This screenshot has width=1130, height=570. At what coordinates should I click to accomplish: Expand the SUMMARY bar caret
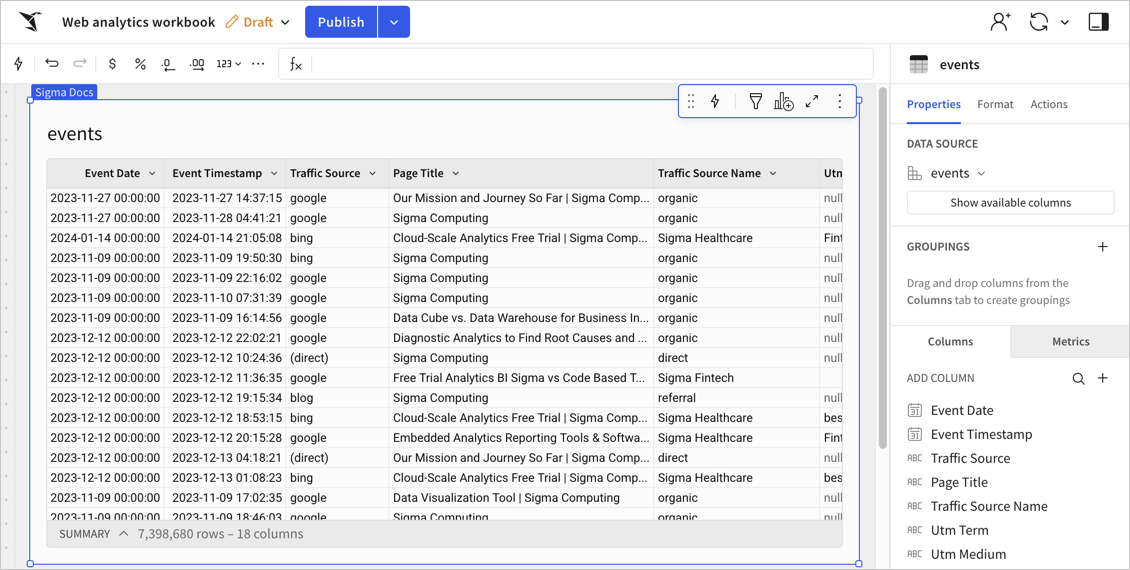coord(123,534)
